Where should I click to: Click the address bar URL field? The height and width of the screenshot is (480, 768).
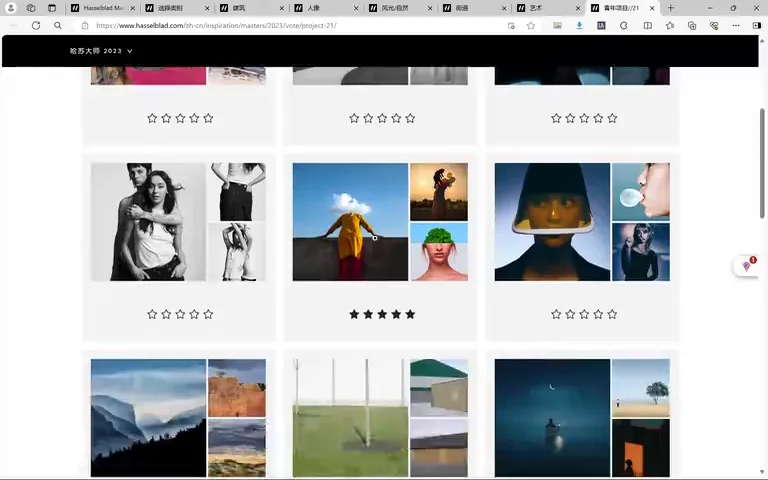coord(294,25)
